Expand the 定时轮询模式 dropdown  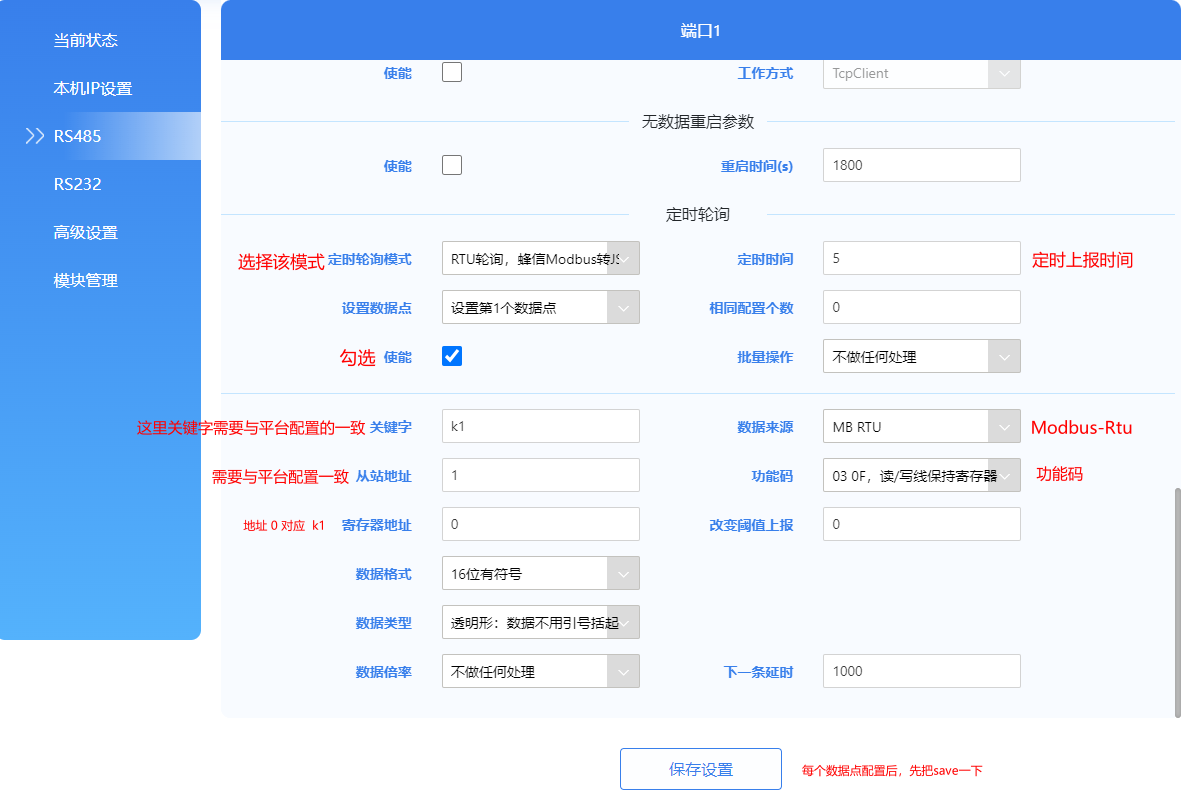pyautogui.click(x=540, y=259)
